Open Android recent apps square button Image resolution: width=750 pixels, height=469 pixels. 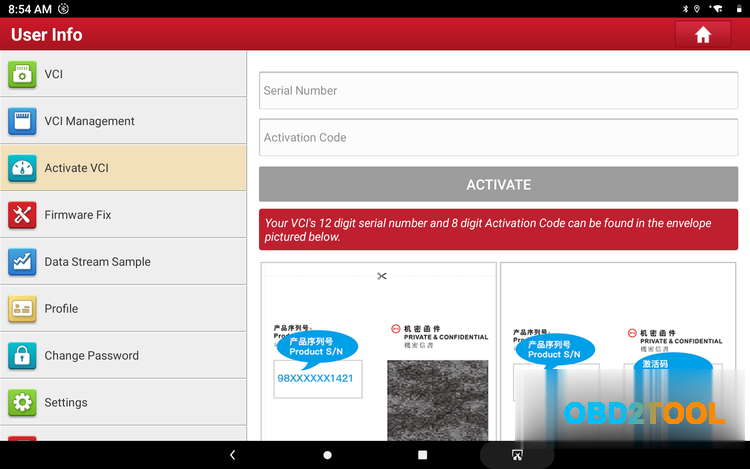coord(422,455)
